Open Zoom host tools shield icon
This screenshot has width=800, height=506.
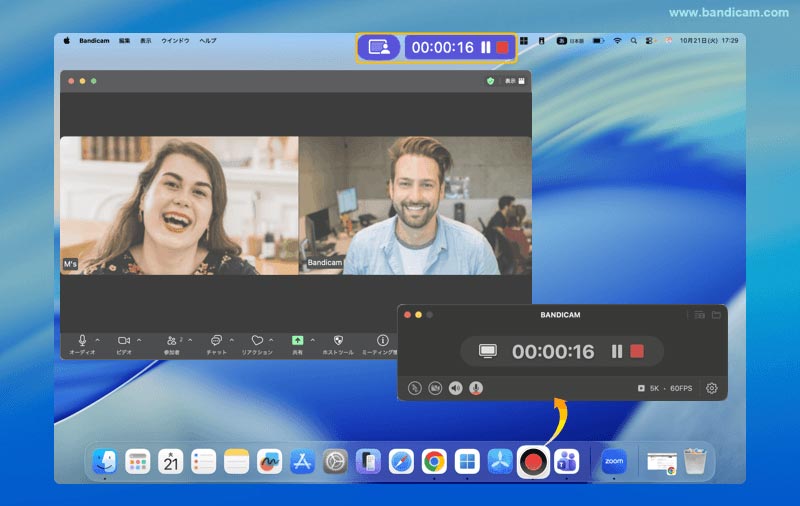point(338,341)
